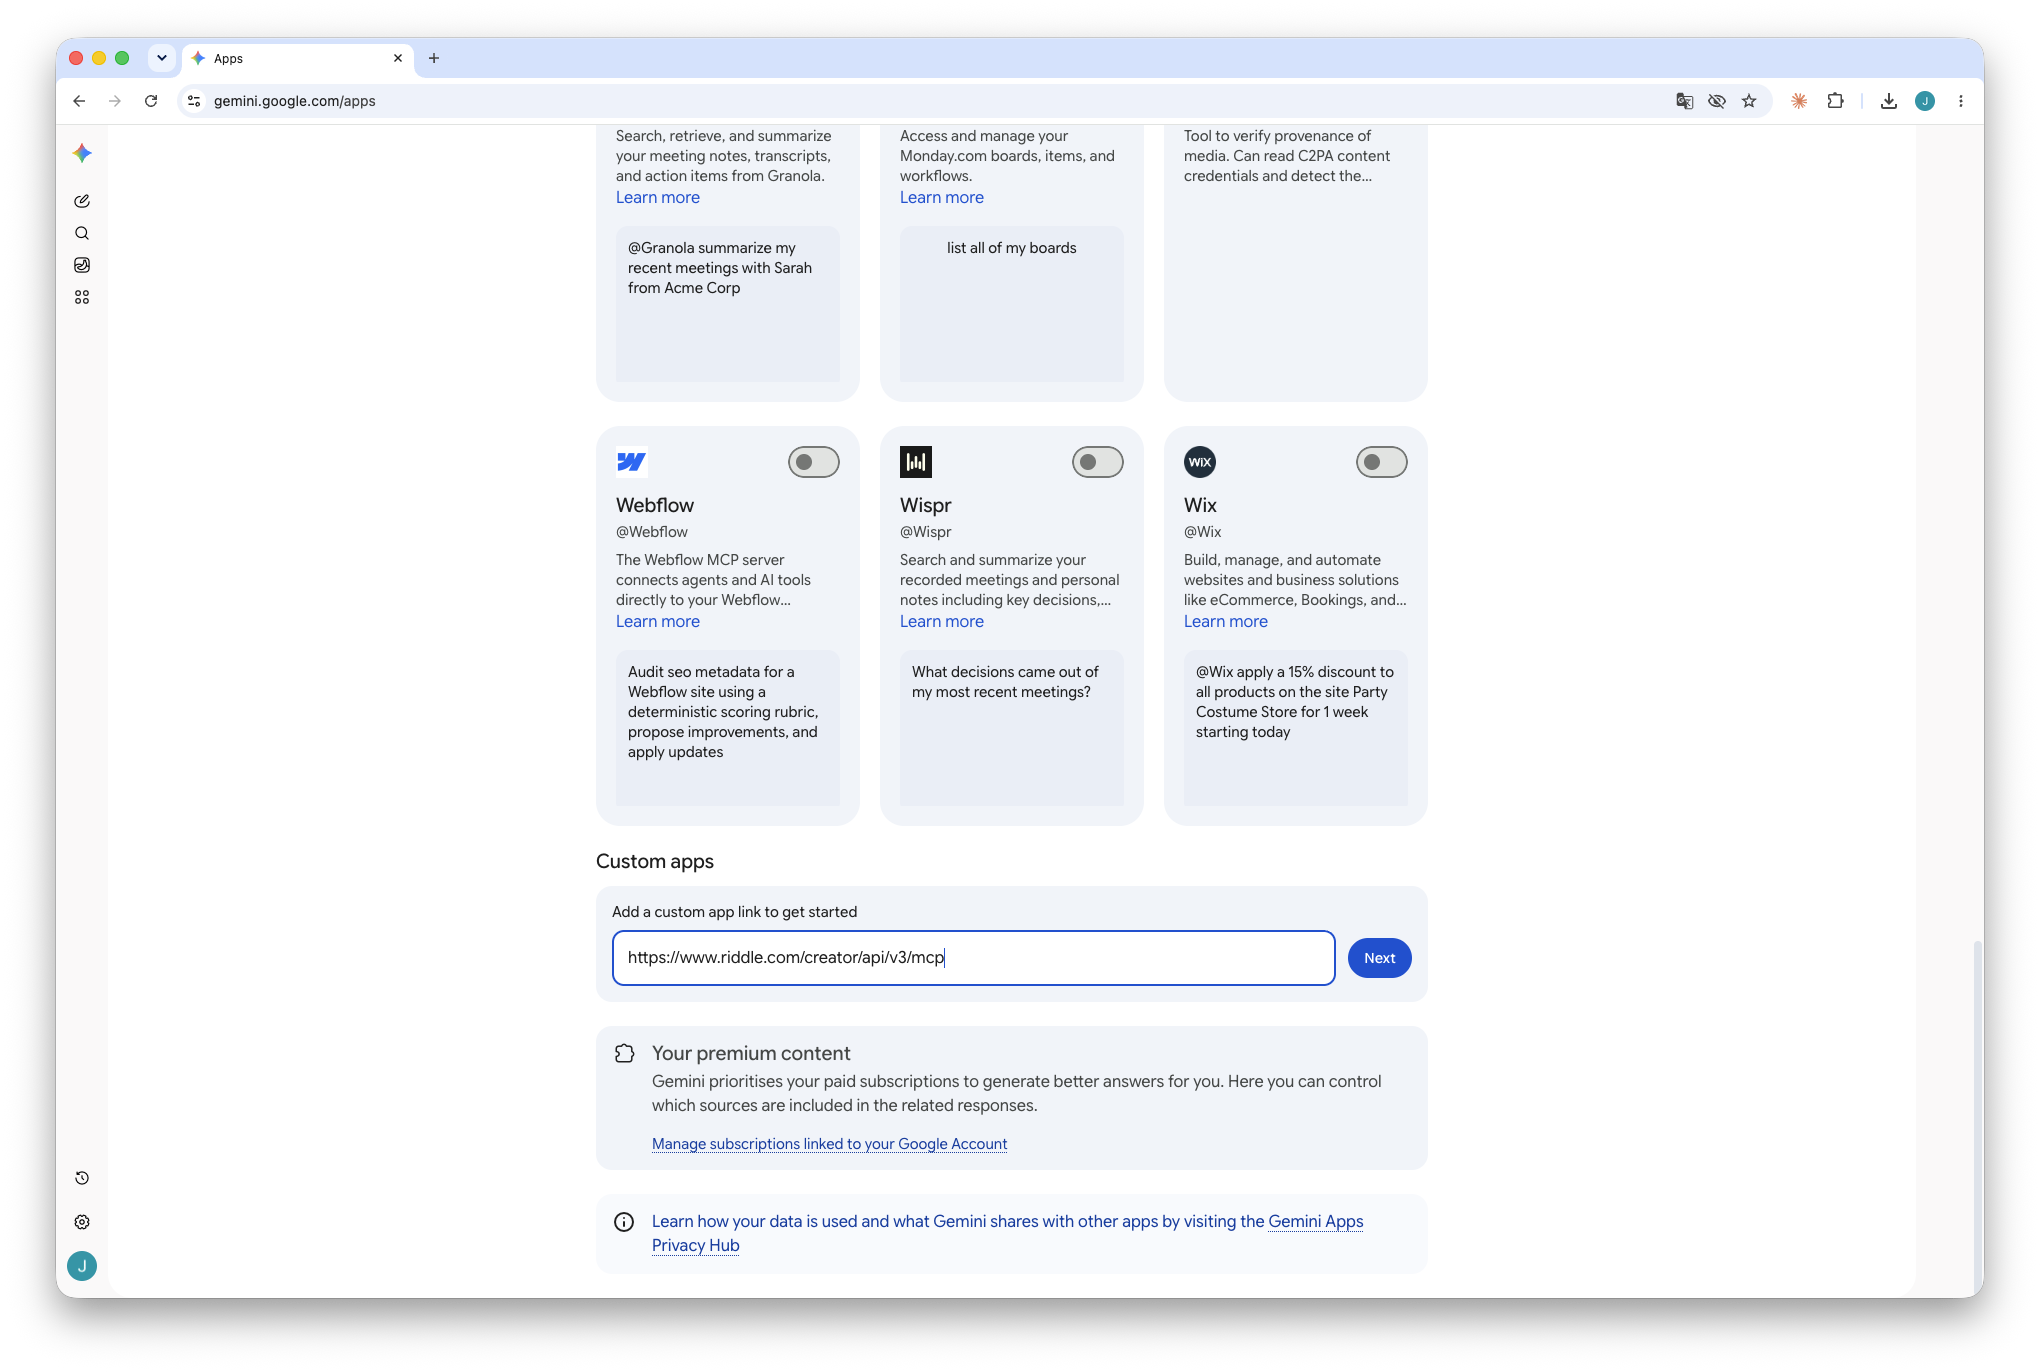Select the 'What decisions came out' prompt
Image resolution: width=2040 pixels, height=1372 pixels.
[x=1012, y=728]
